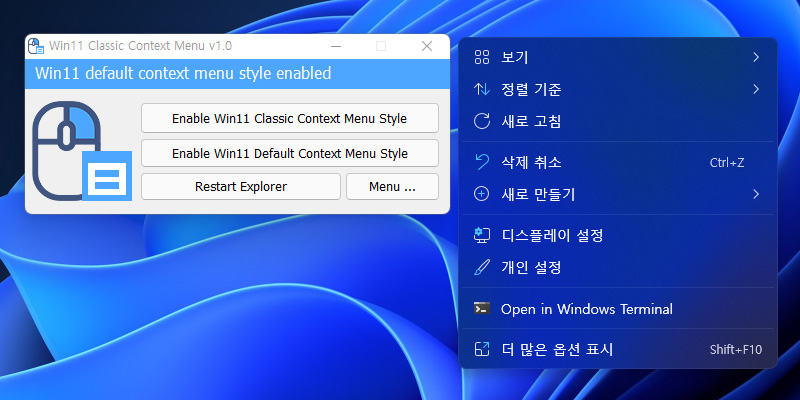Expand the 새로 만들기 submenu chevron
Viewport: 800px width, 400px height.
756,194
